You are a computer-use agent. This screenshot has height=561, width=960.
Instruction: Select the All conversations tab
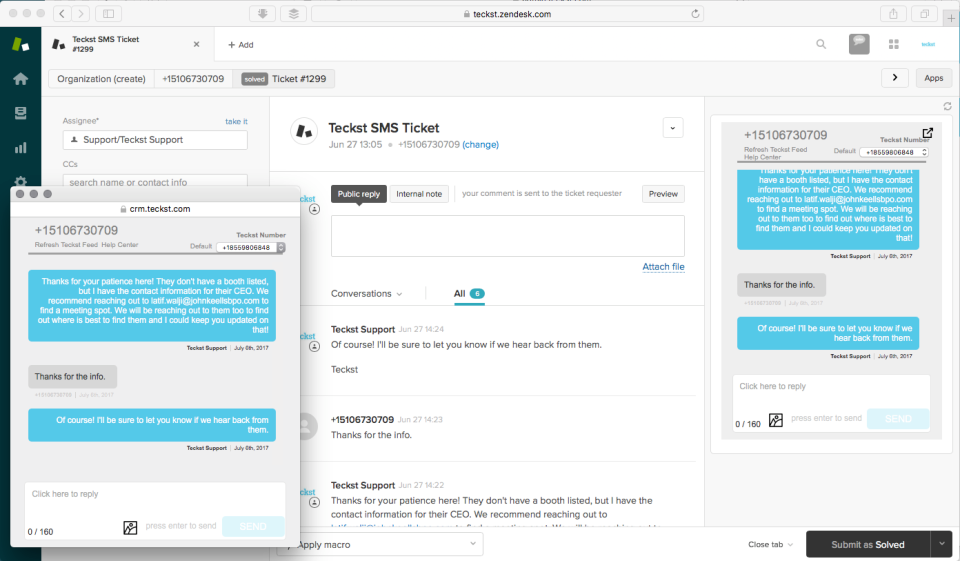tap(469, 294)
